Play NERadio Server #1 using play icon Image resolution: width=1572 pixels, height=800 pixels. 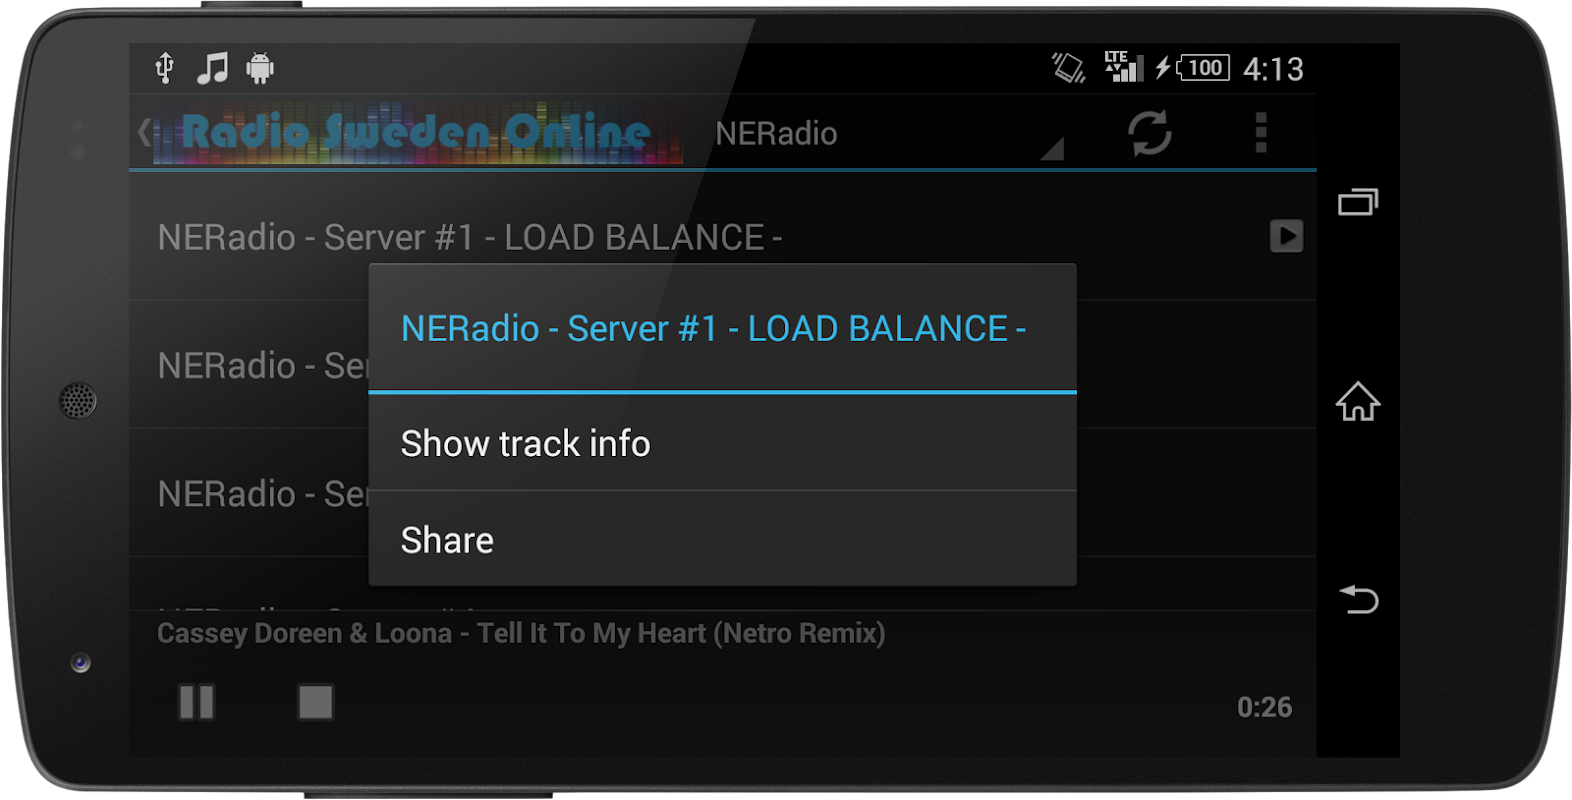(x=1286, y=236)
